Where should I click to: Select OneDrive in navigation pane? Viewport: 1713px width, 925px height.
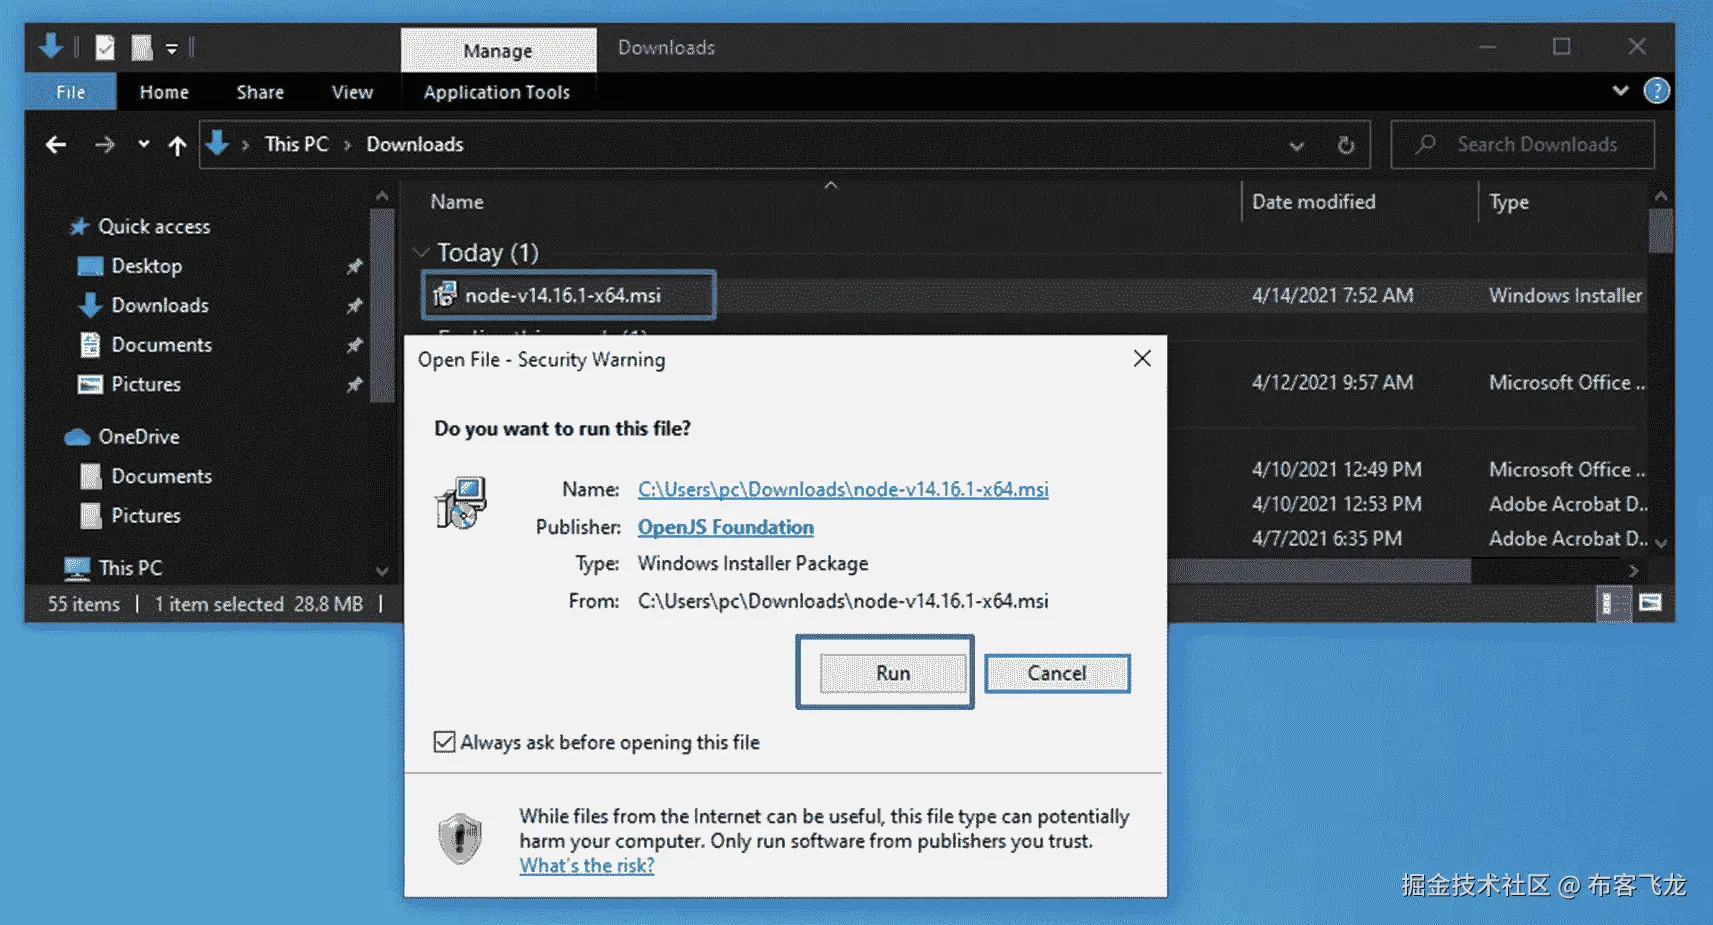[x=139, y=436]
